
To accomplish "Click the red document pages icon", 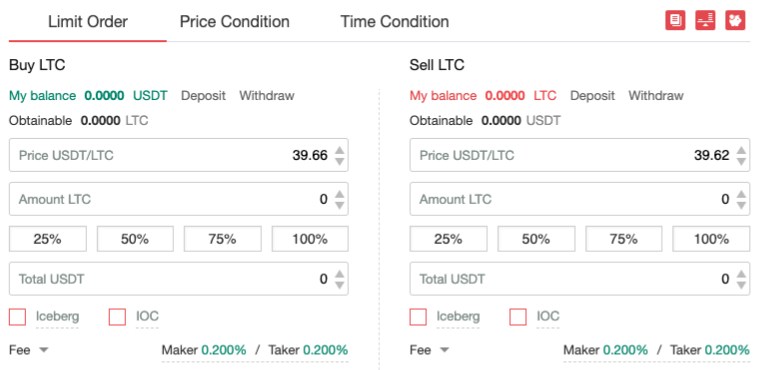I will [675, 21].
